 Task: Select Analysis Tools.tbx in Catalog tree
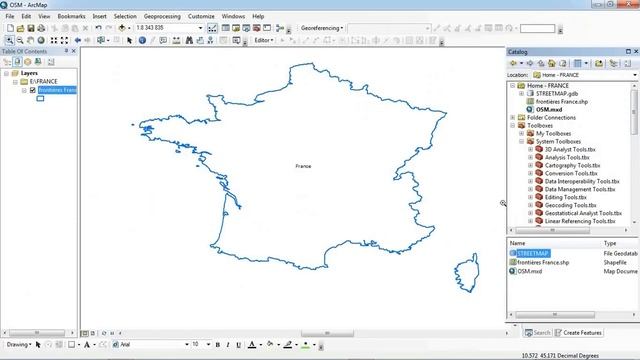click(x=567, y=158)
